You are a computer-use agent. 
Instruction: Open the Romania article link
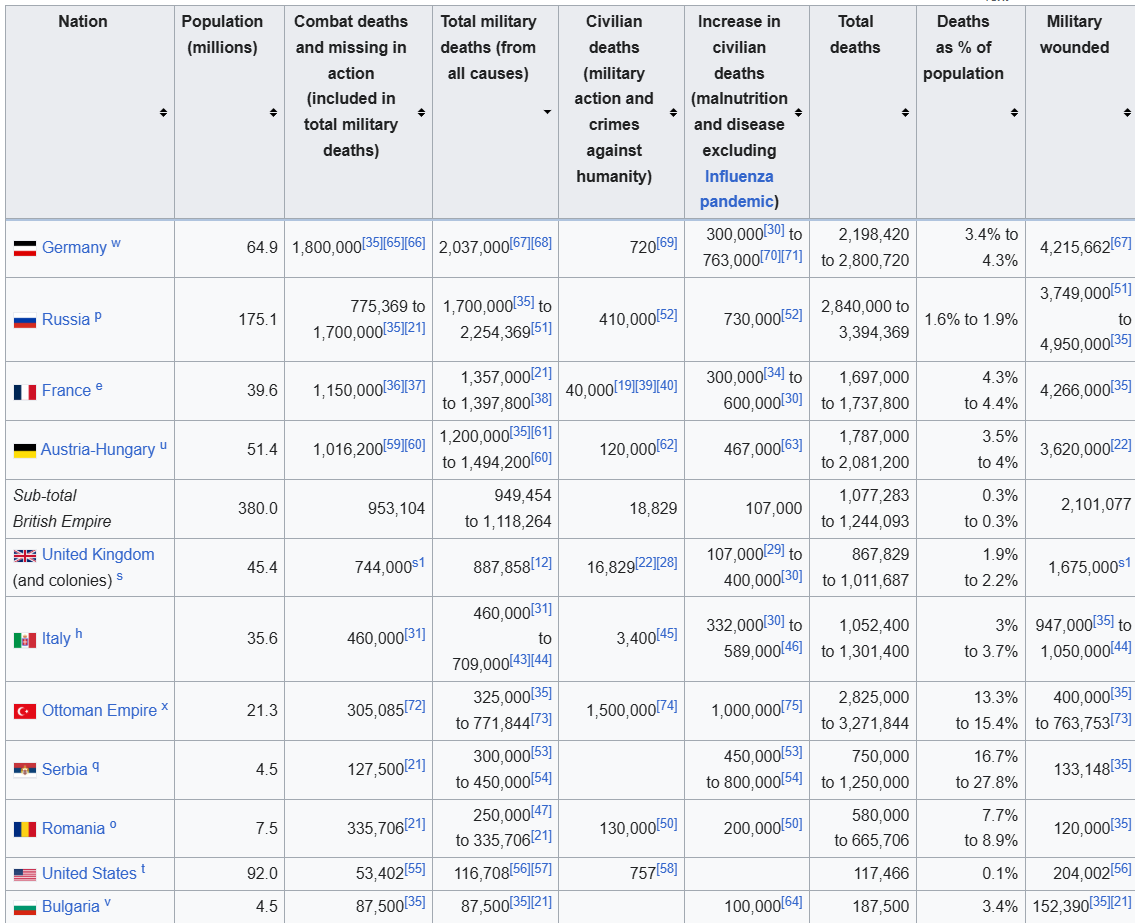click(x=73, y=828)
